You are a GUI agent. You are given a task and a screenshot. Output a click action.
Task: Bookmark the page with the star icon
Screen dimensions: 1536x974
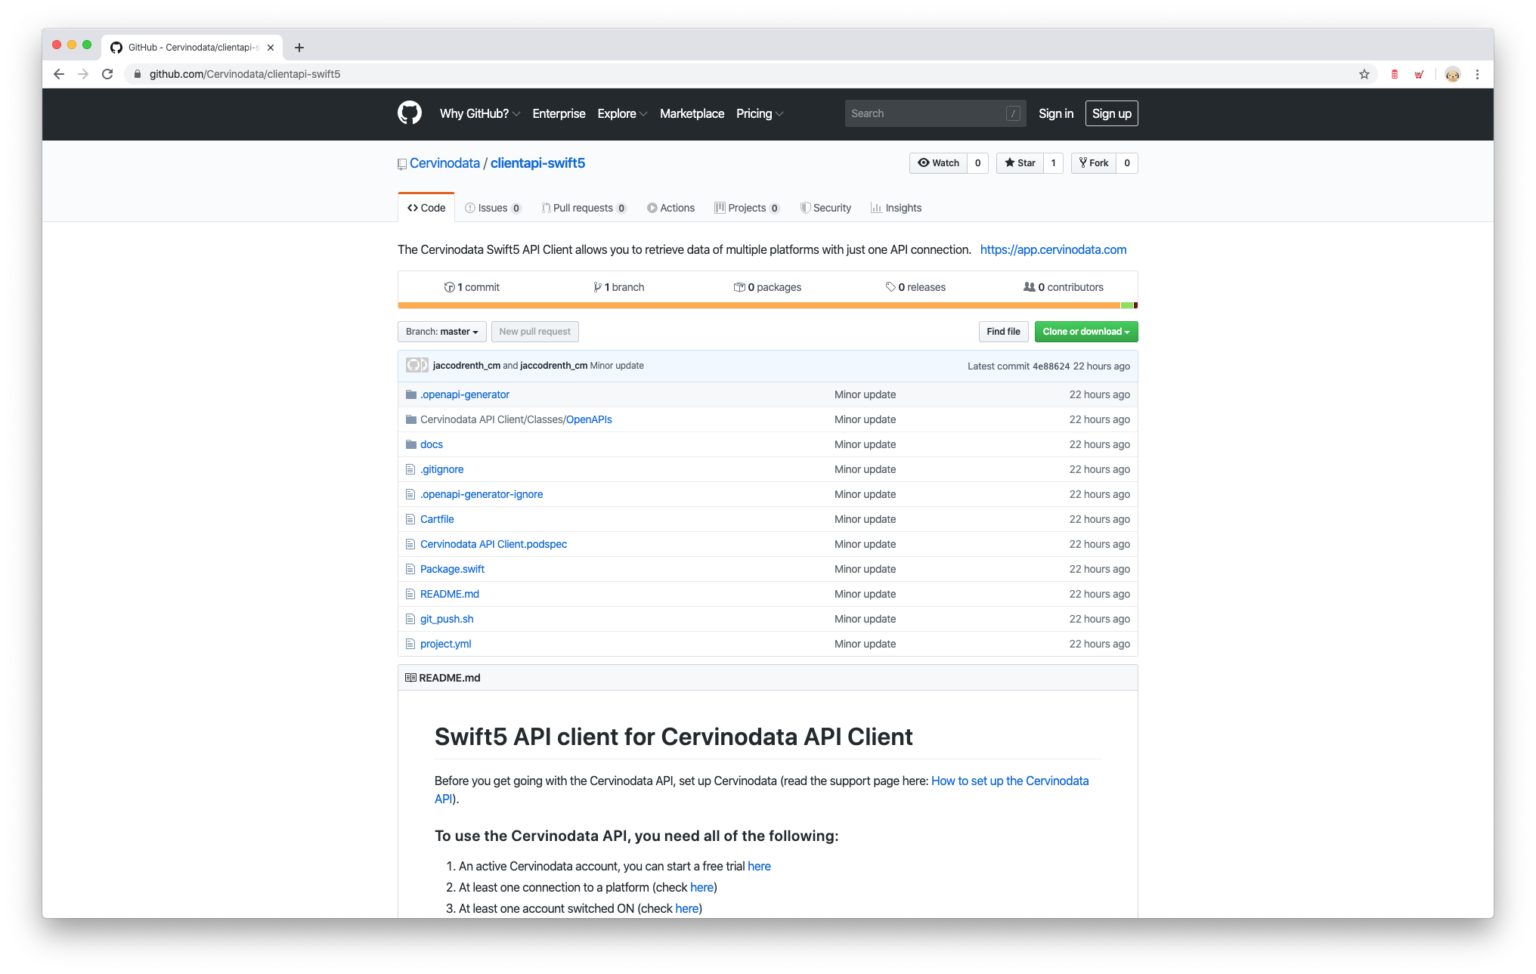point(1364,73)
